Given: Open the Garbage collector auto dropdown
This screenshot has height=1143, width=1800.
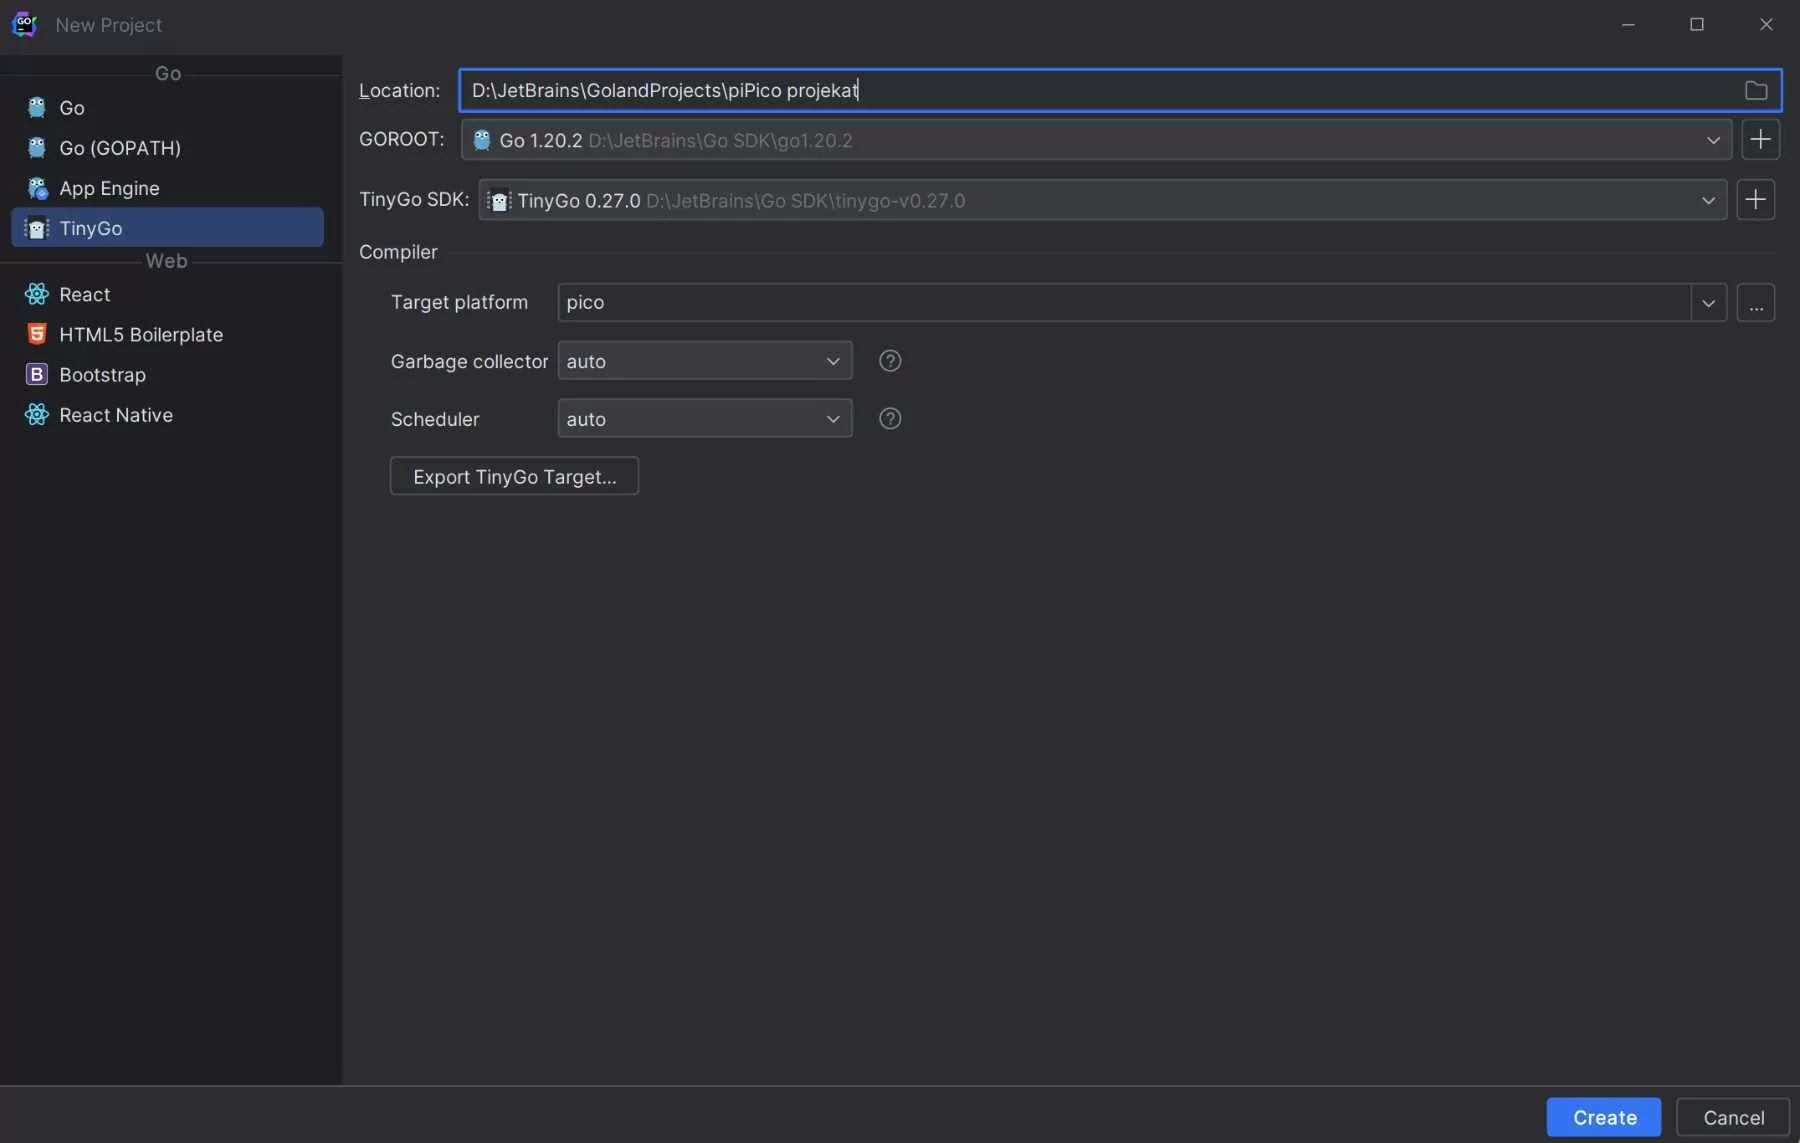Looking at the screenshot, I should click(x=704, y=361).
